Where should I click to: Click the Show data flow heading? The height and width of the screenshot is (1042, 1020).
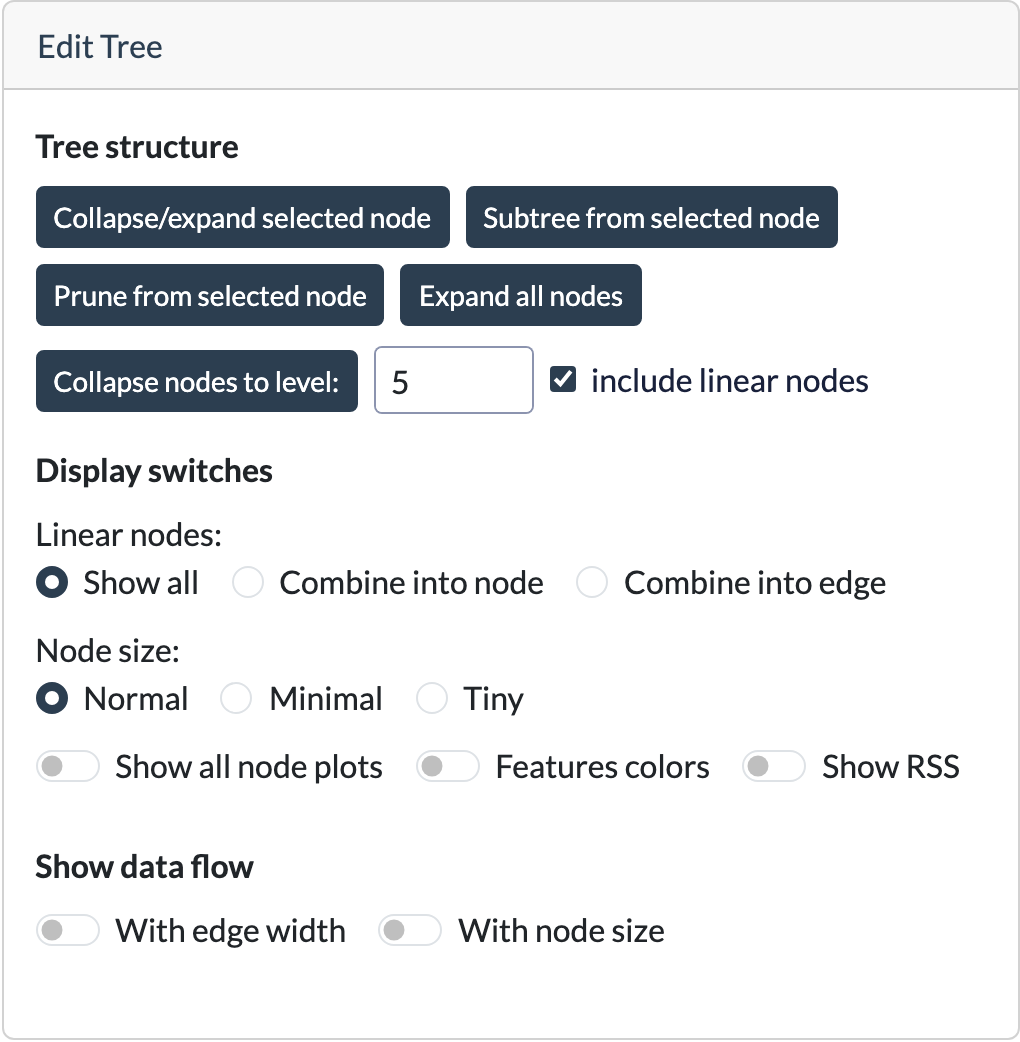[144, 867]
